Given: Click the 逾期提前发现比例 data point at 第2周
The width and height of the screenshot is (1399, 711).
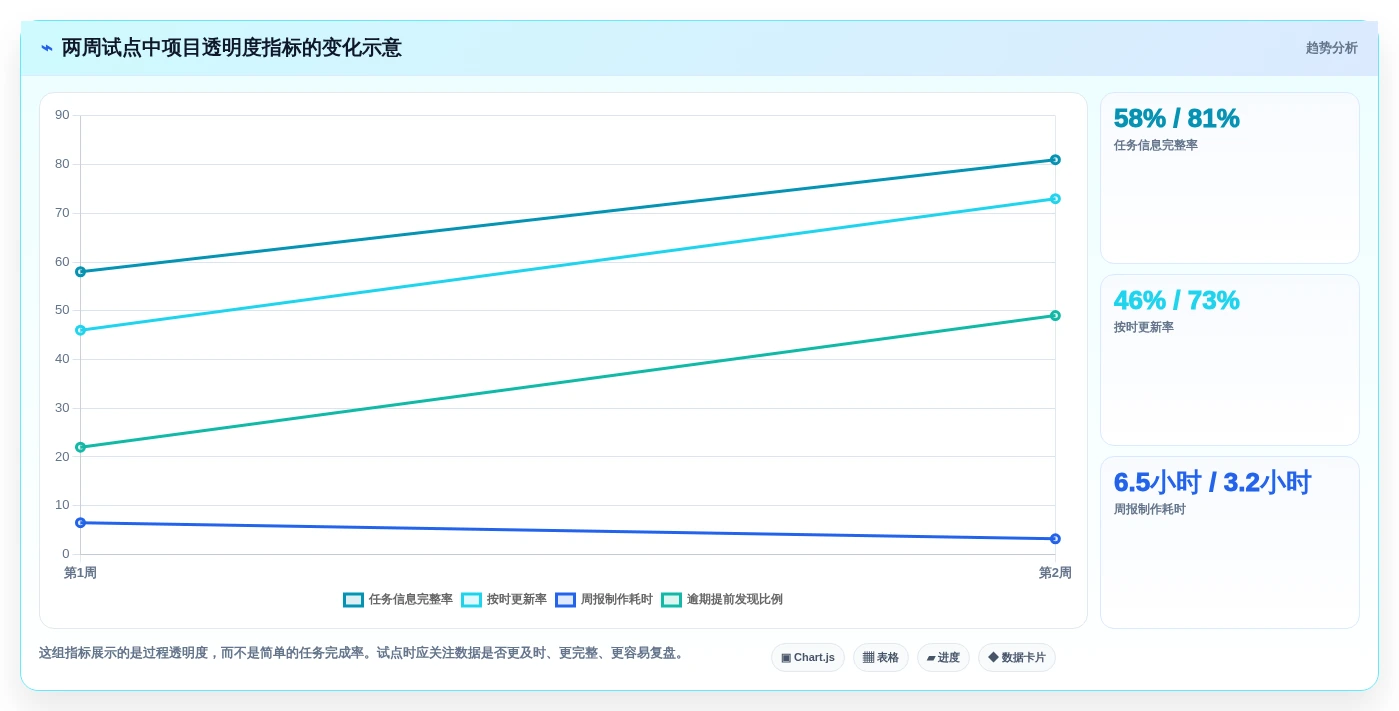Looking at the screenshot, I should pyautogui.click(x=1055, y=316).
